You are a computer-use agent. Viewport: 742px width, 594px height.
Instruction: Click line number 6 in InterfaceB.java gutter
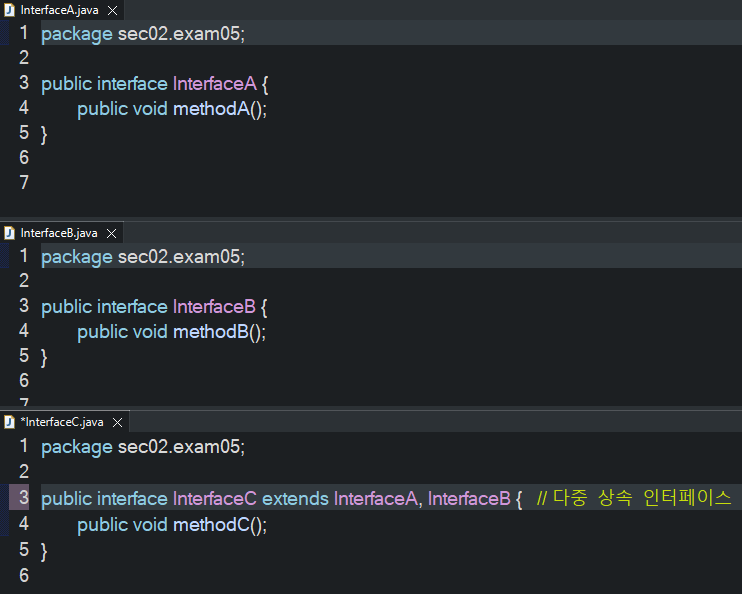click(x=24, y=381)
